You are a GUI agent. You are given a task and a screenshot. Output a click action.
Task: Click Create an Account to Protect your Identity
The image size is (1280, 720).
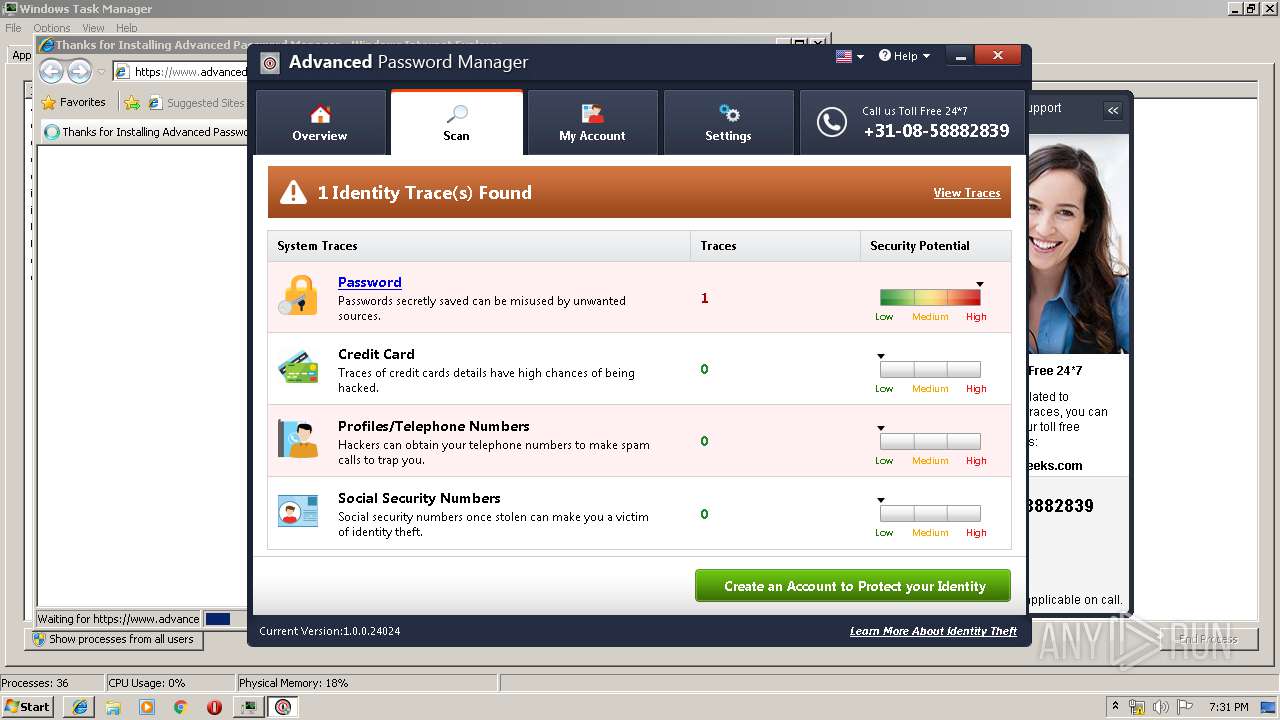coord(853,586)
